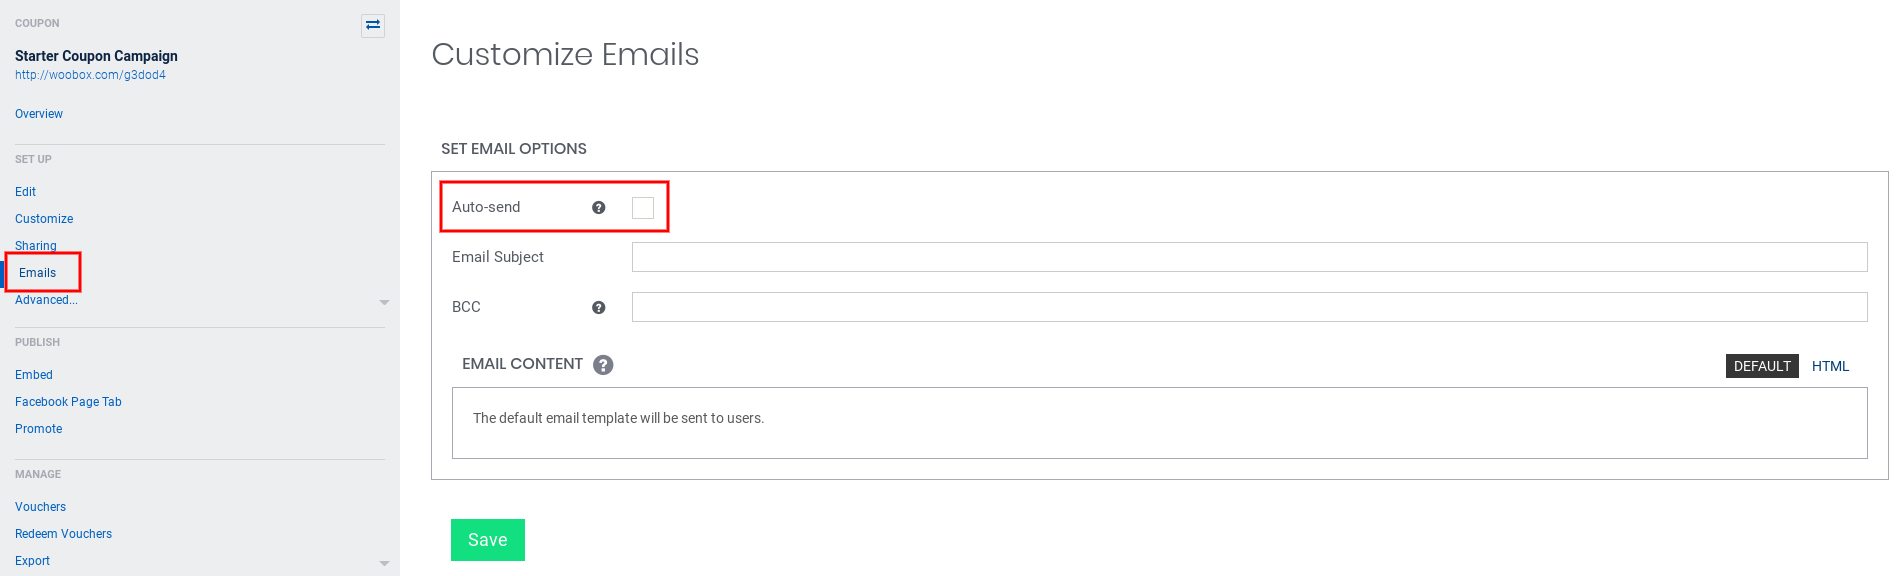Open the woobox.com campaign URL link
Image resolution: width=1896 pixels, height=576 pixels.
coord(90,75)
